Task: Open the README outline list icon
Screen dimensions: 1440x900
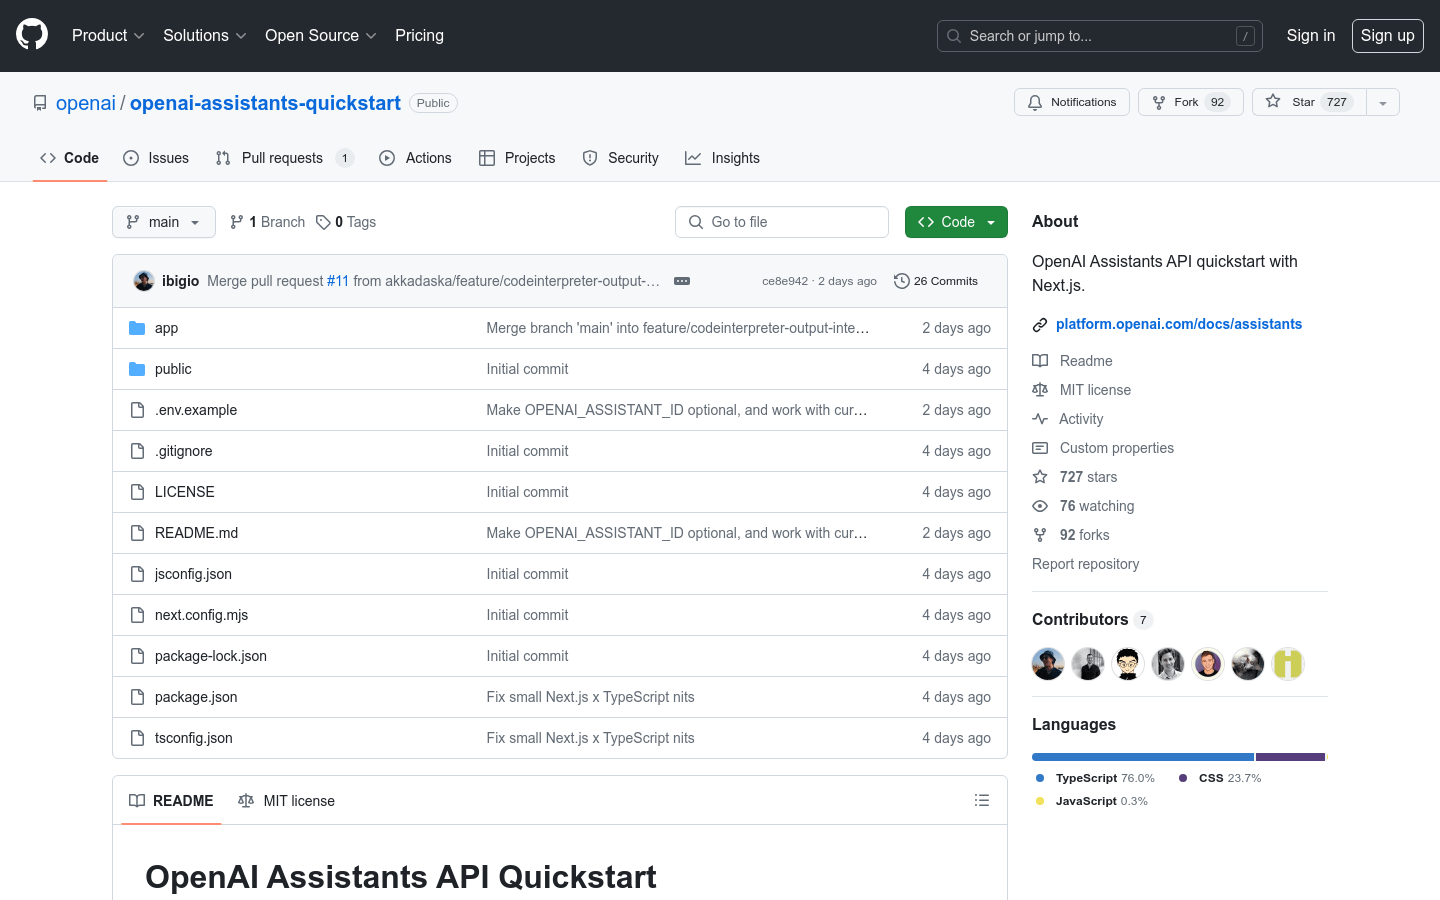Action: point(982,800)
